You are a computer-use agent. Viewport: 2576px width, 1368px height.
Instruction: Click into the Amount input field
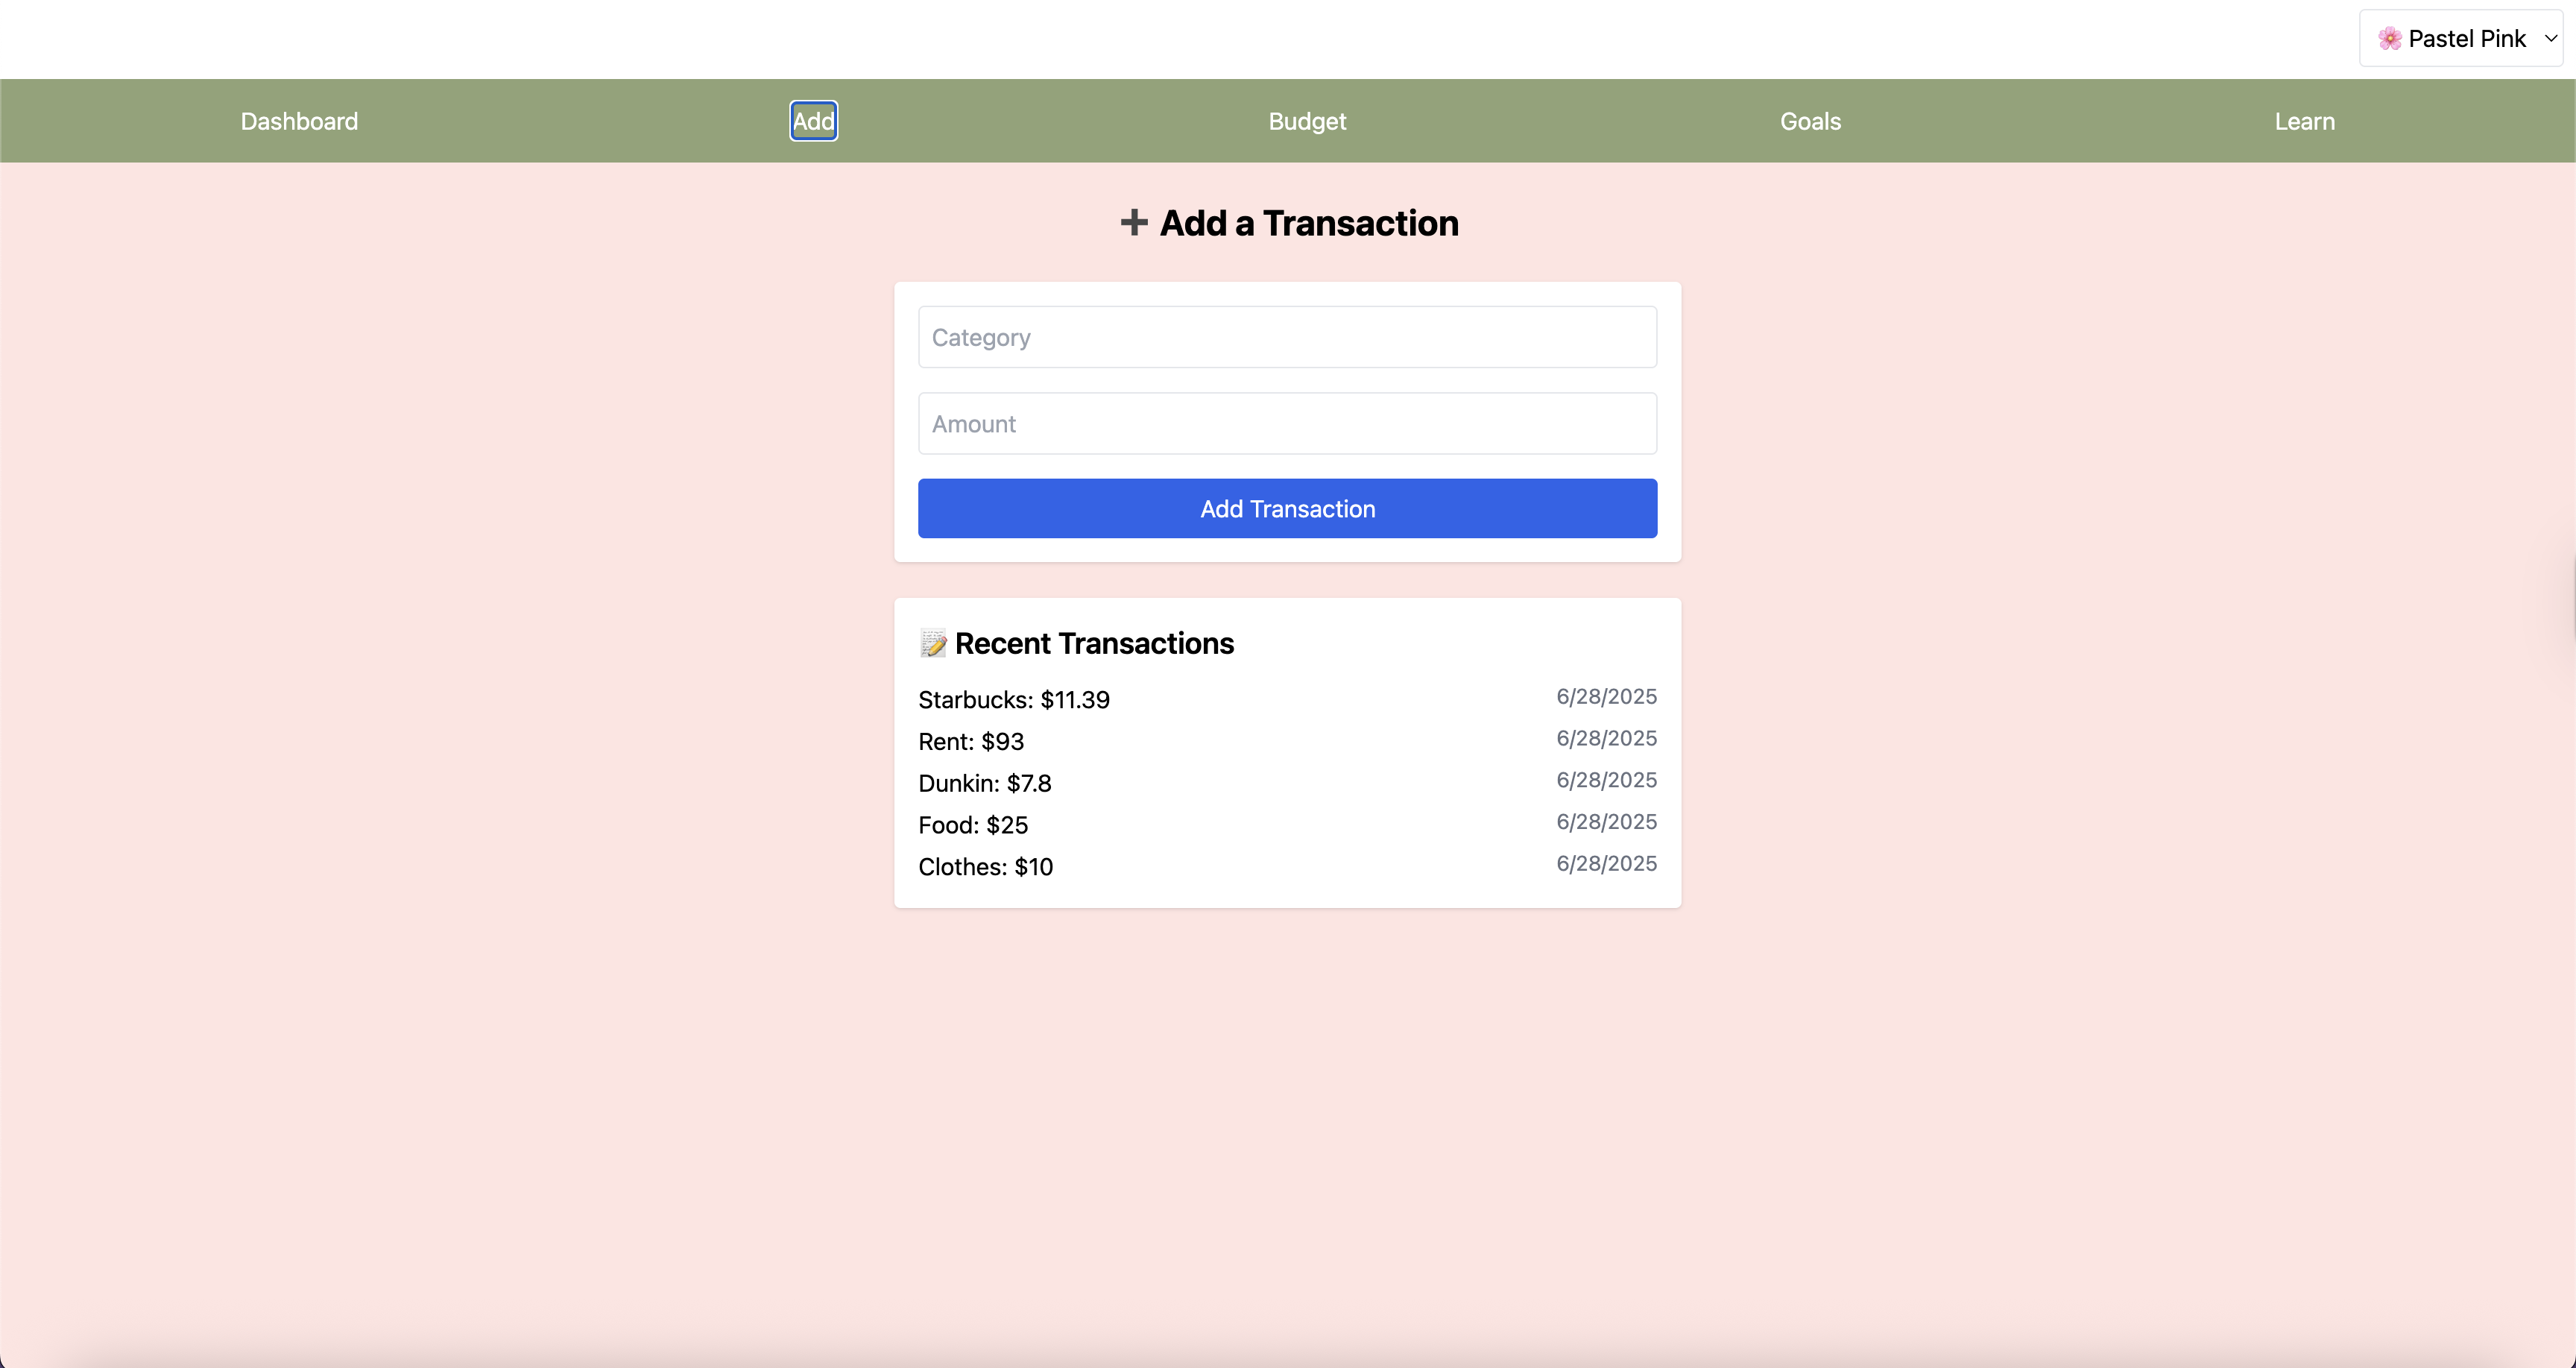tap(1287, 424)
